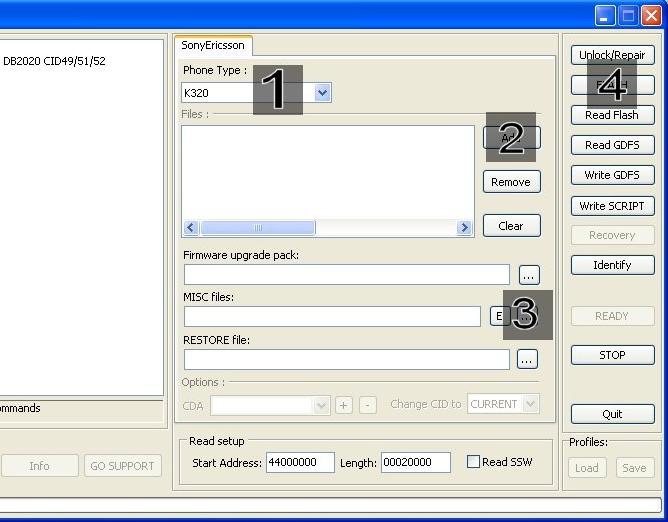Click the GO SUPPORT button
Image resolution: width=668 pixels, height=522 pixels.
[123, 466]
